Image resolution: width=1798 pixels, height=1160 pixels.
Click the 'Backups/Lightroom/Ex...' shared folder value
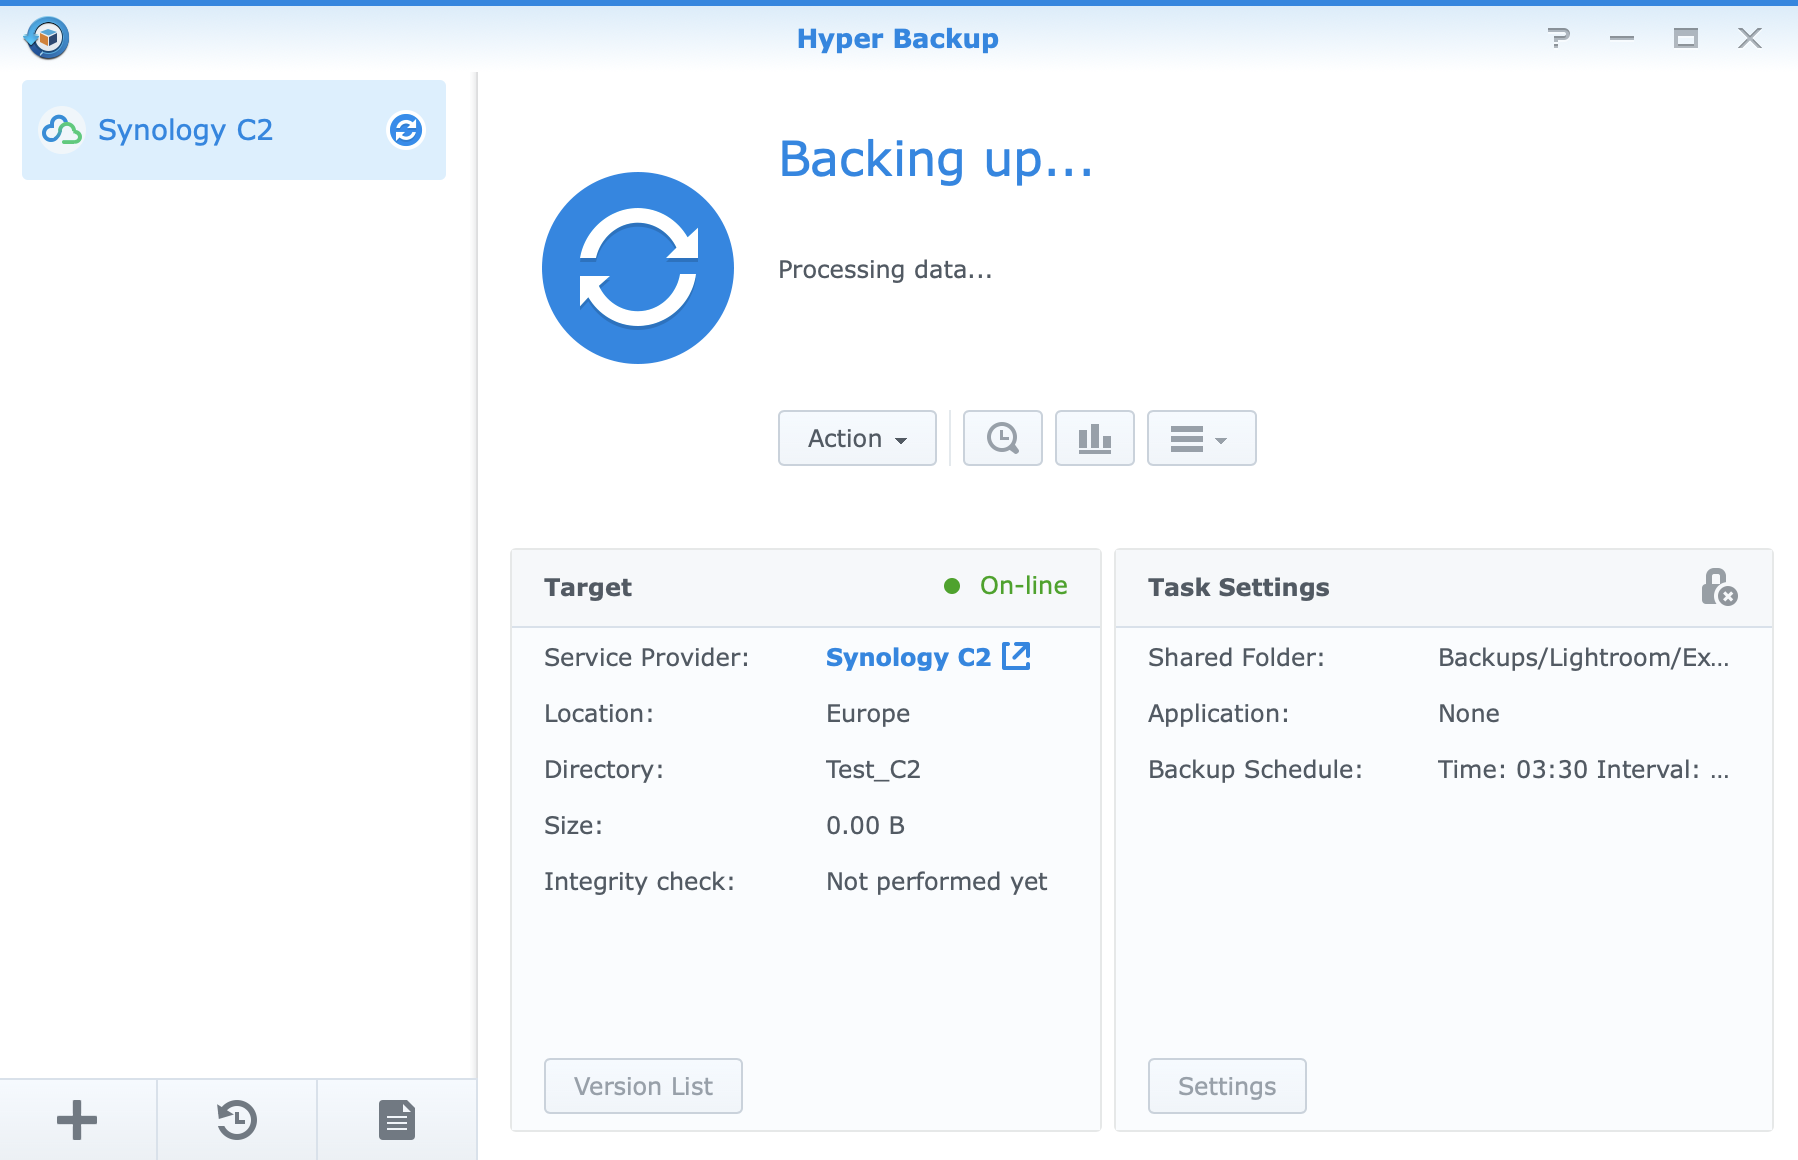pos(1583,657)
